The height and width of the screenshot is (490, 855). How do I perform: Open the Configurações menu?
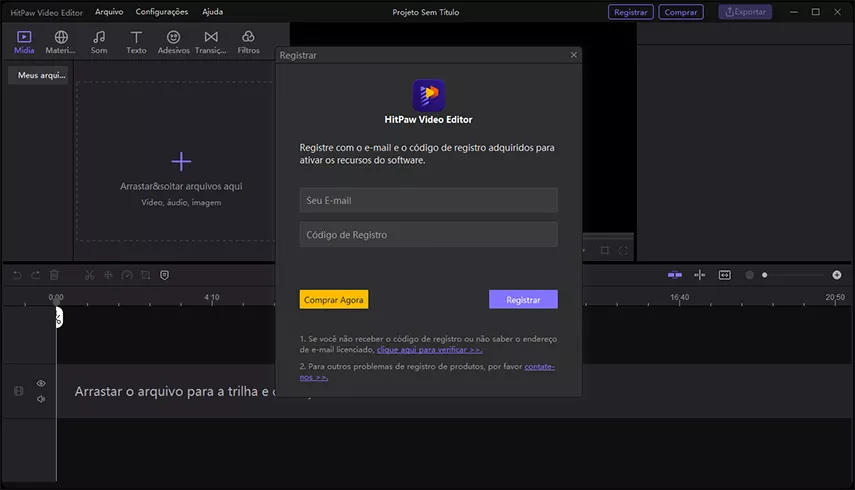(x=161, y=11)
